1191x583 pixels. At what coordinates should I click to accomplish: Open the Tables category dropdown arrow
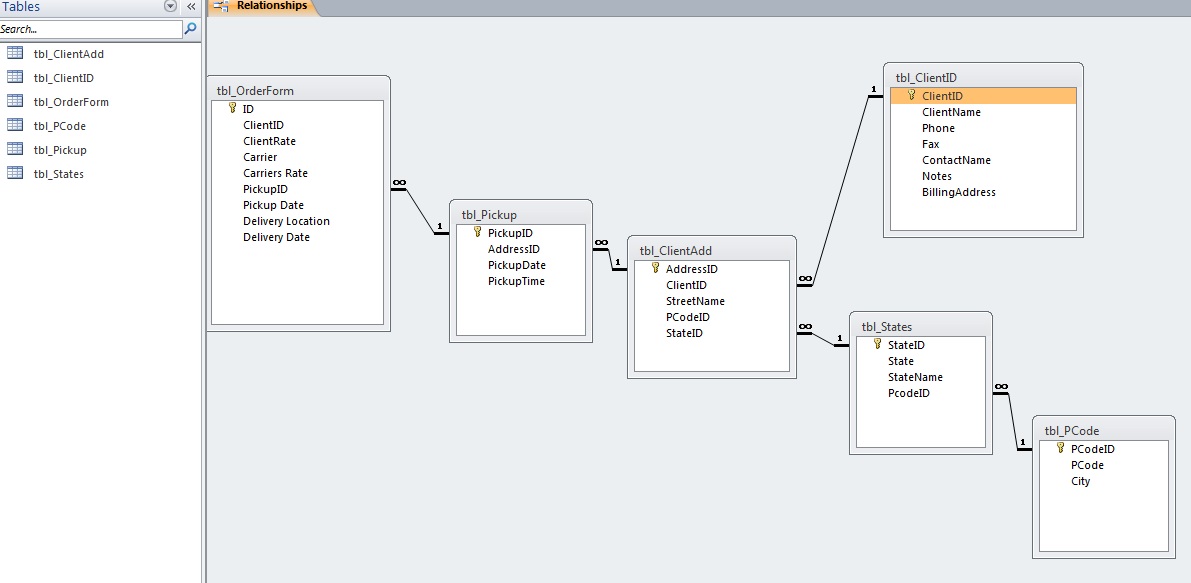pos(170,6)
